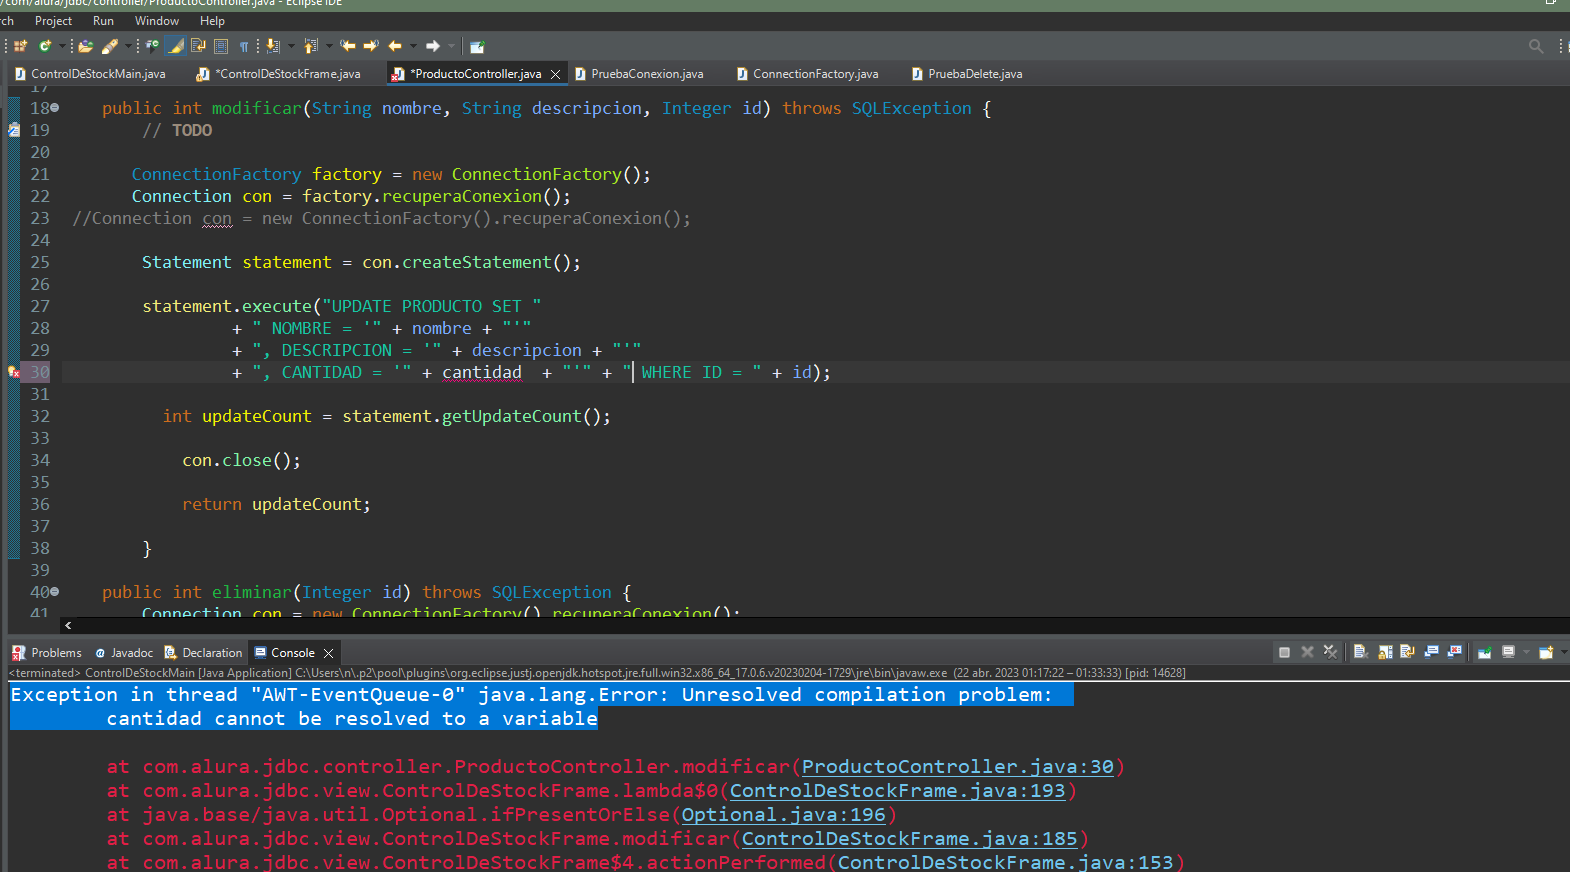This screenshot has width=1570, height=872.
Task: Navigate Back with the yellow left arrow
Action: (395, 46)
